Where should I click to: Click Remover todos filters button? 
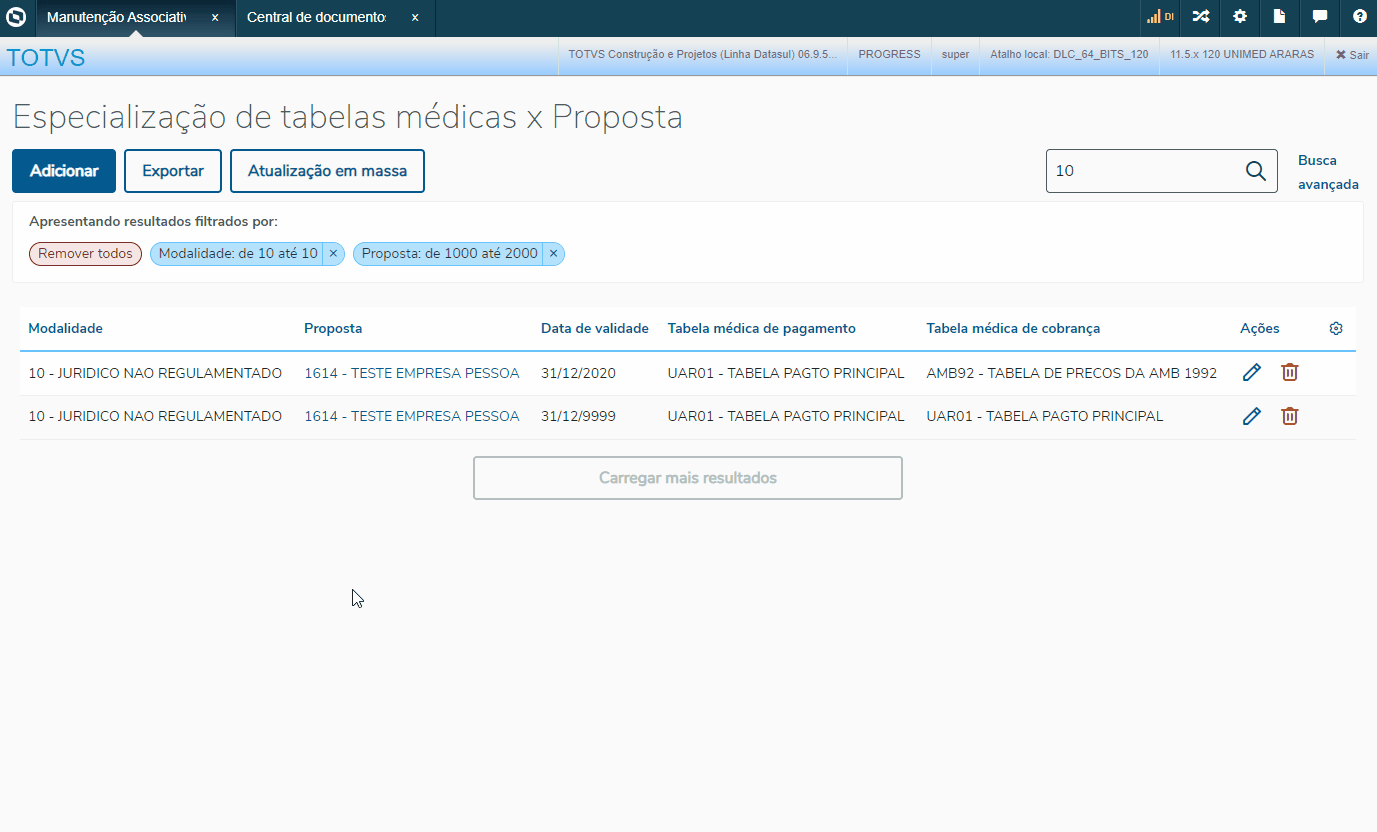tap(85, 254)
